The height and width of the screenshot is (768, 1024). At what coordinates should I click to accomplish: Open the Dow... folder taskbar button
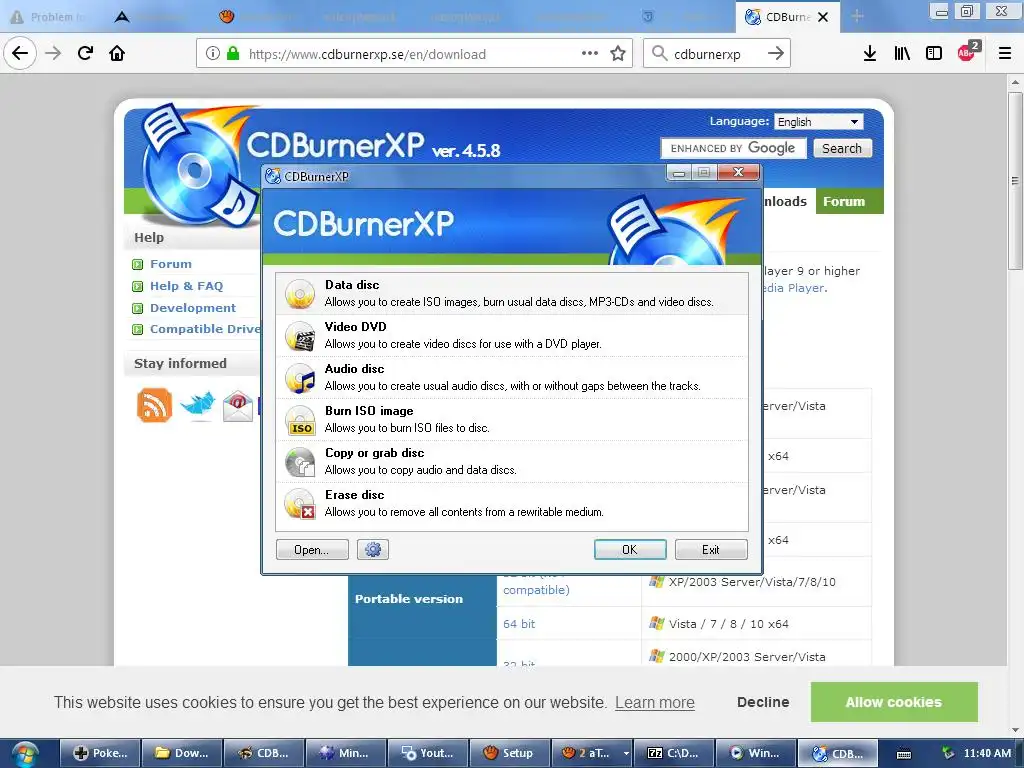[x=182, y=753]
